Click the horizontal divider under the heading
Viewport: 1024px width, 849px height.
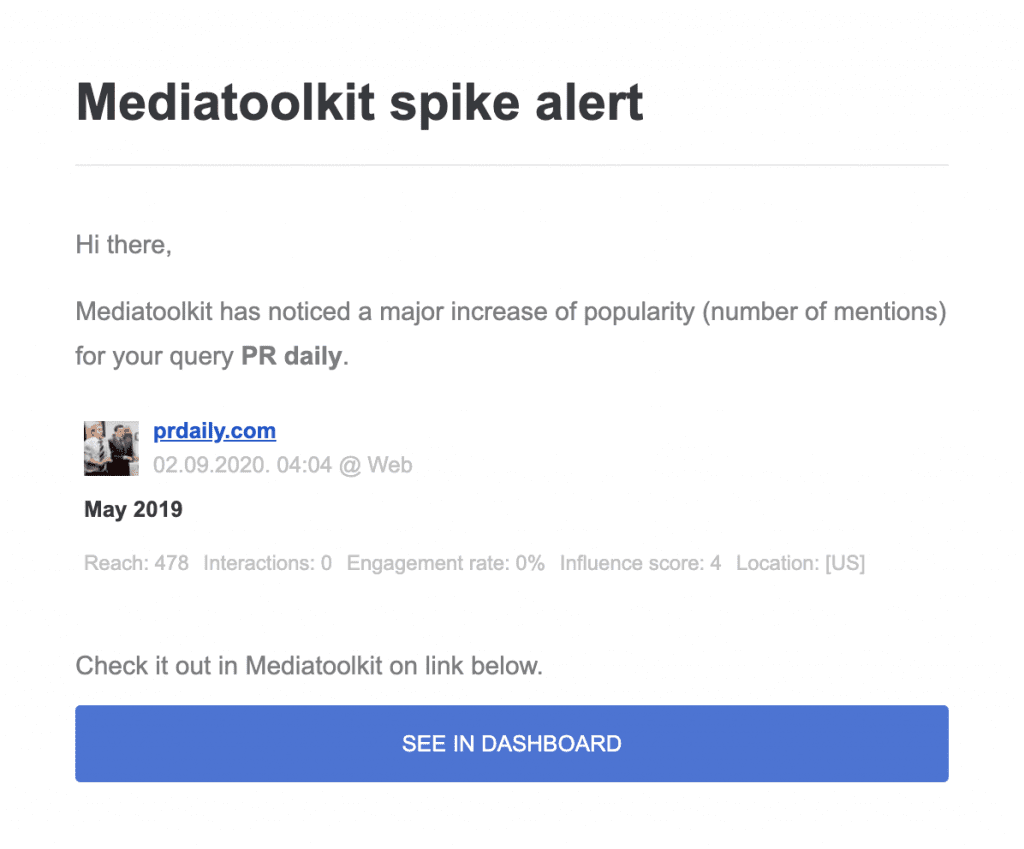[x=511, y=162]
